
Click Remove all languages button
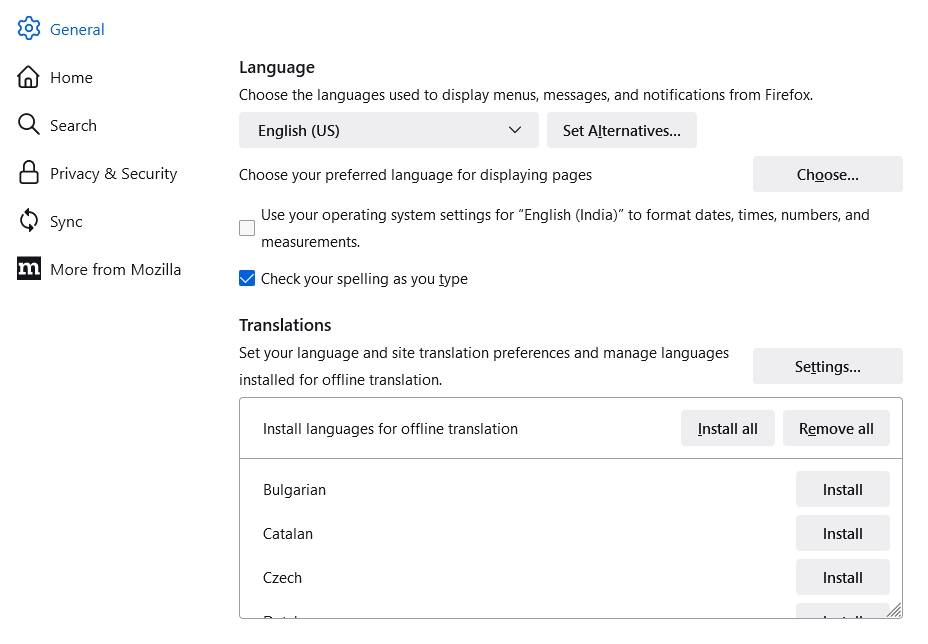[836, 429]
